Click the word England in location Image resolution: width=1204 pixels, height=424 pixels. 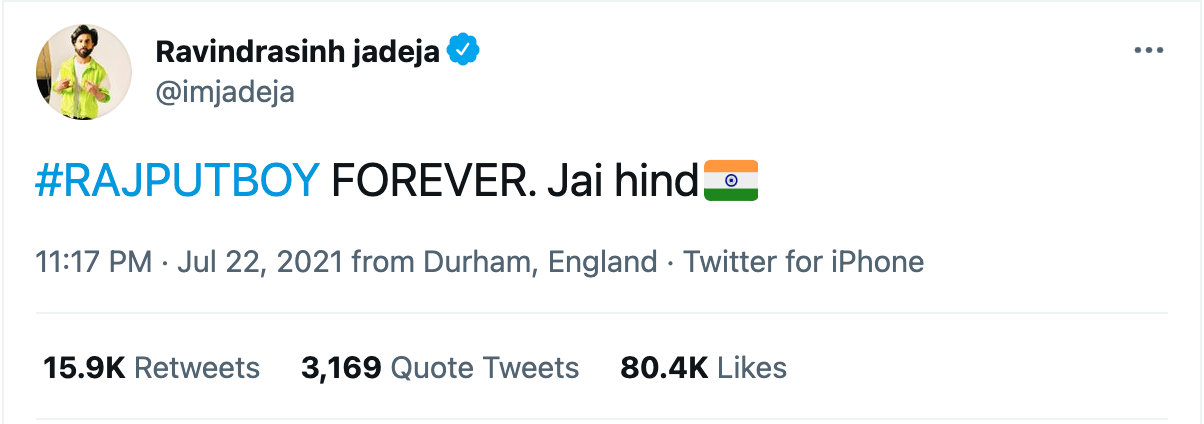point(602,263)
